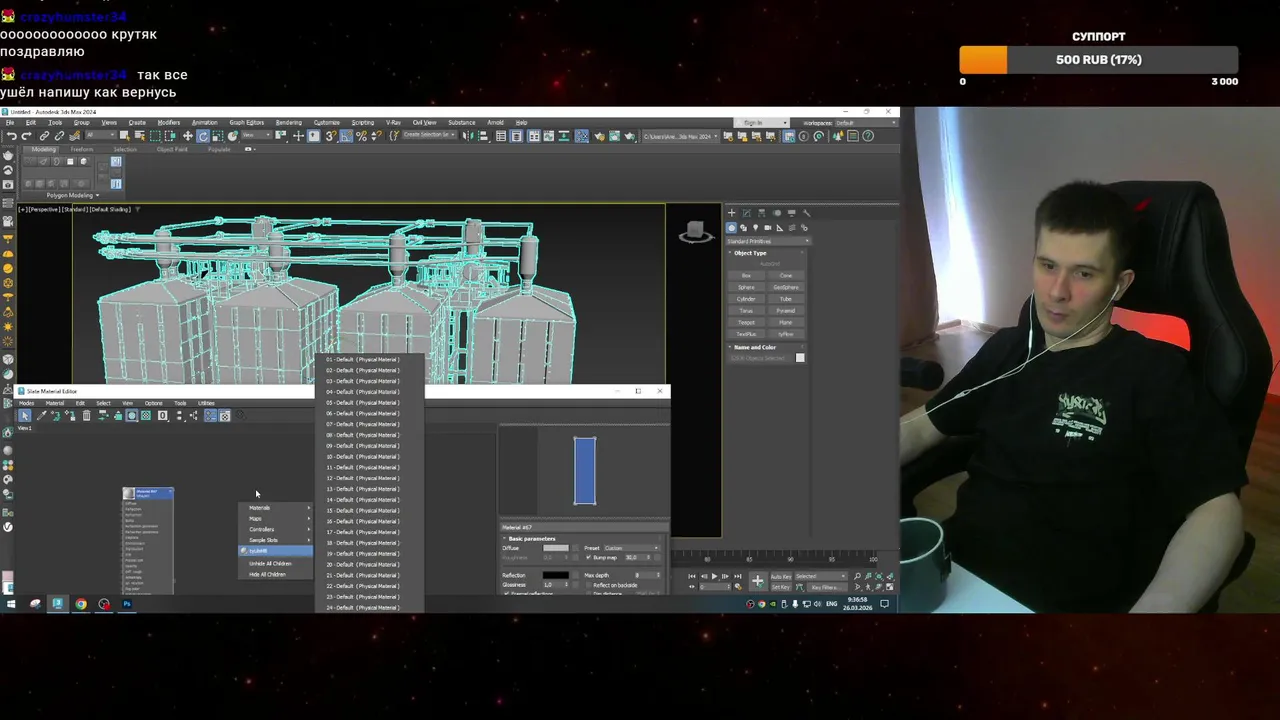Click the Windows Start button
The height and width of the screenshot is (720, 1280).
tap(11, 604)
